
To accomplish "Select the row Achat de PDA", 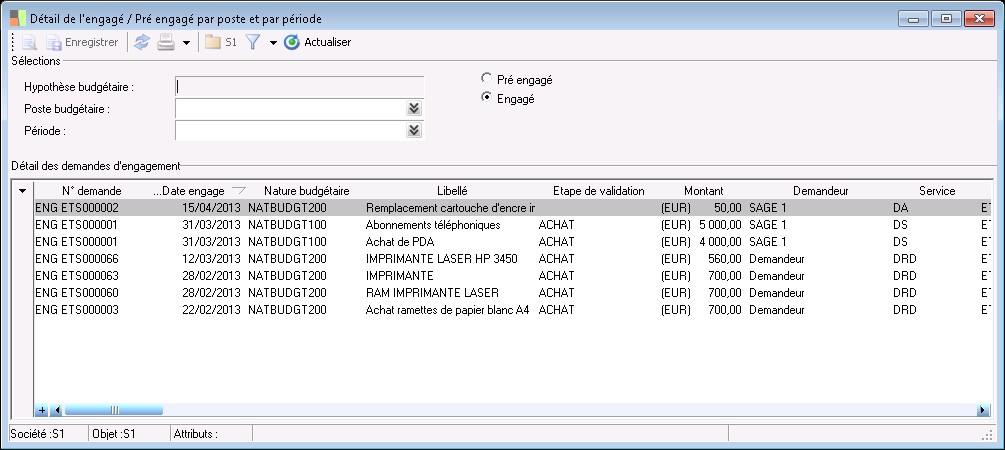I will coord(400,241).
